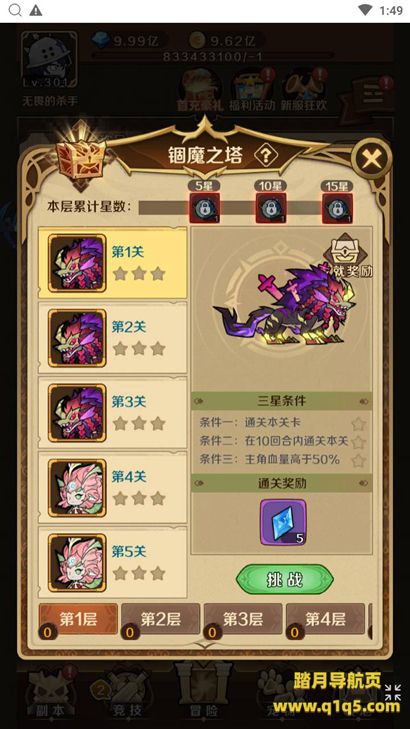Switch to 第4层 floor tab

click(325, 620)
